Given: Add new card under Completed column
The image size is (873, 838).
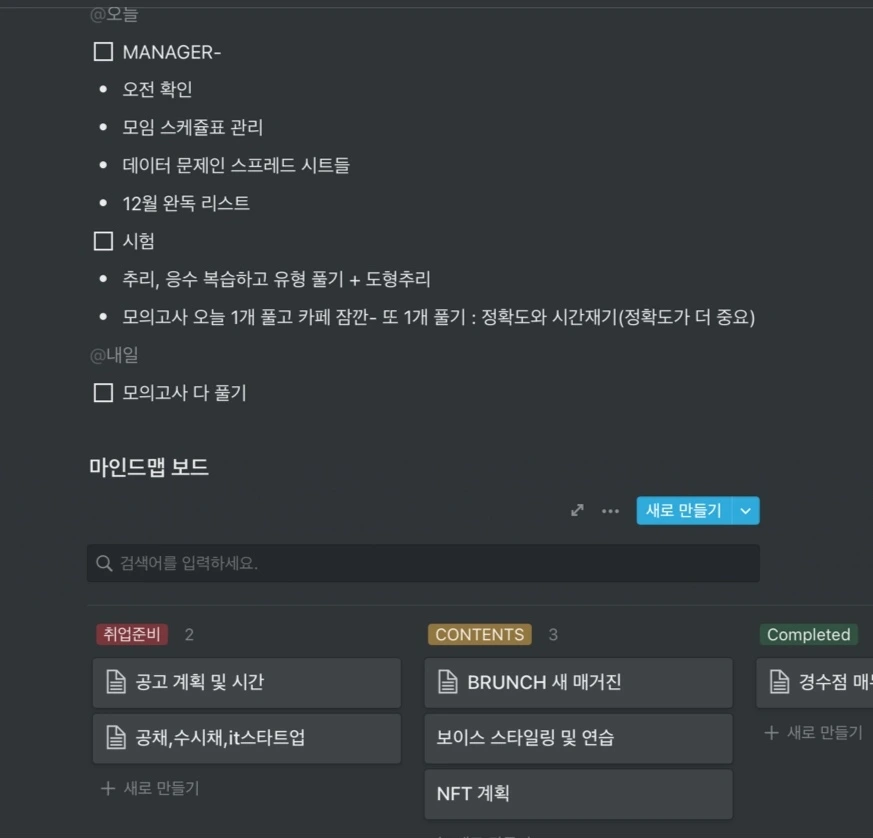Looking at the screenshot, I should (813, 733).
